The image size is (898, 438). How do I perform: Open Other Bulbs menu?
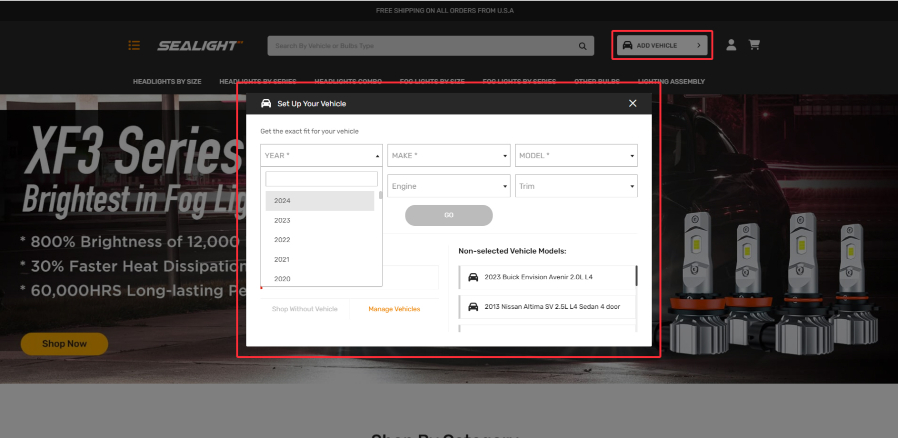point(597,82)
